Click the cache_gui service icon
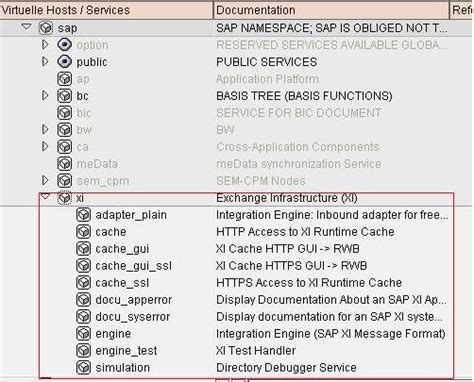The width and height of the screenshot is (474, 382). point(83,249)
